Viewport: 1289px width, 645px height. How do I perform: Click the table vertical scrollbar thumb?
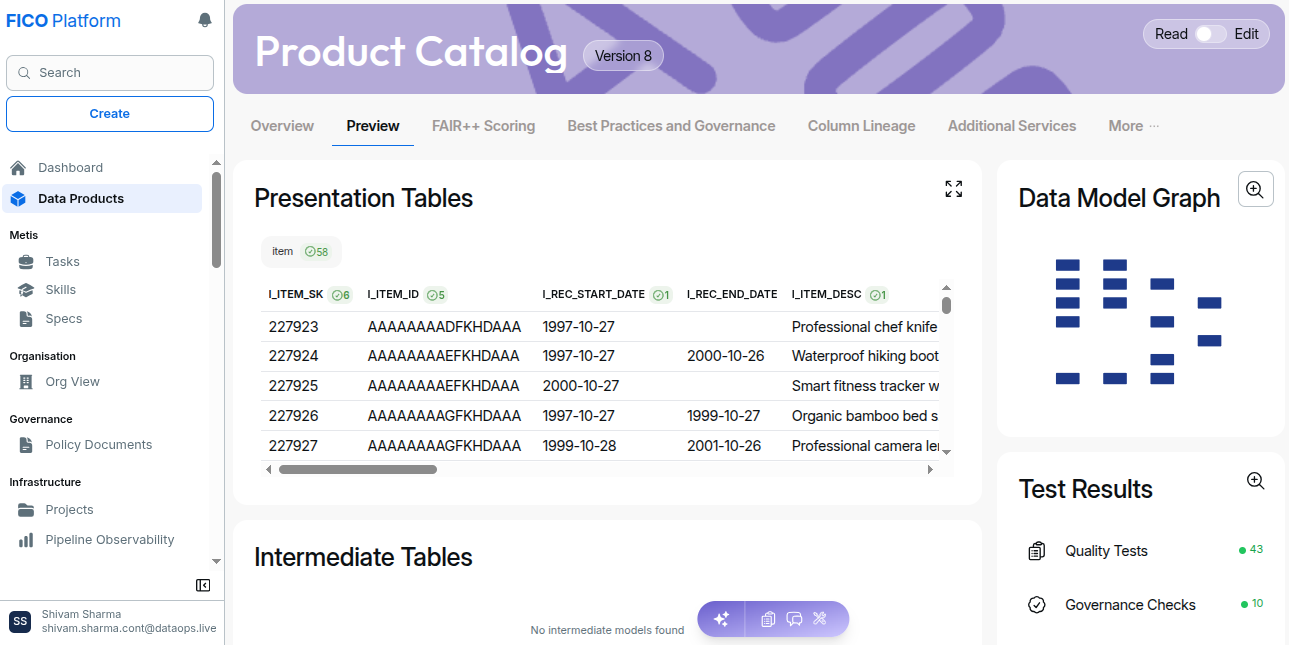coord(946,305)
